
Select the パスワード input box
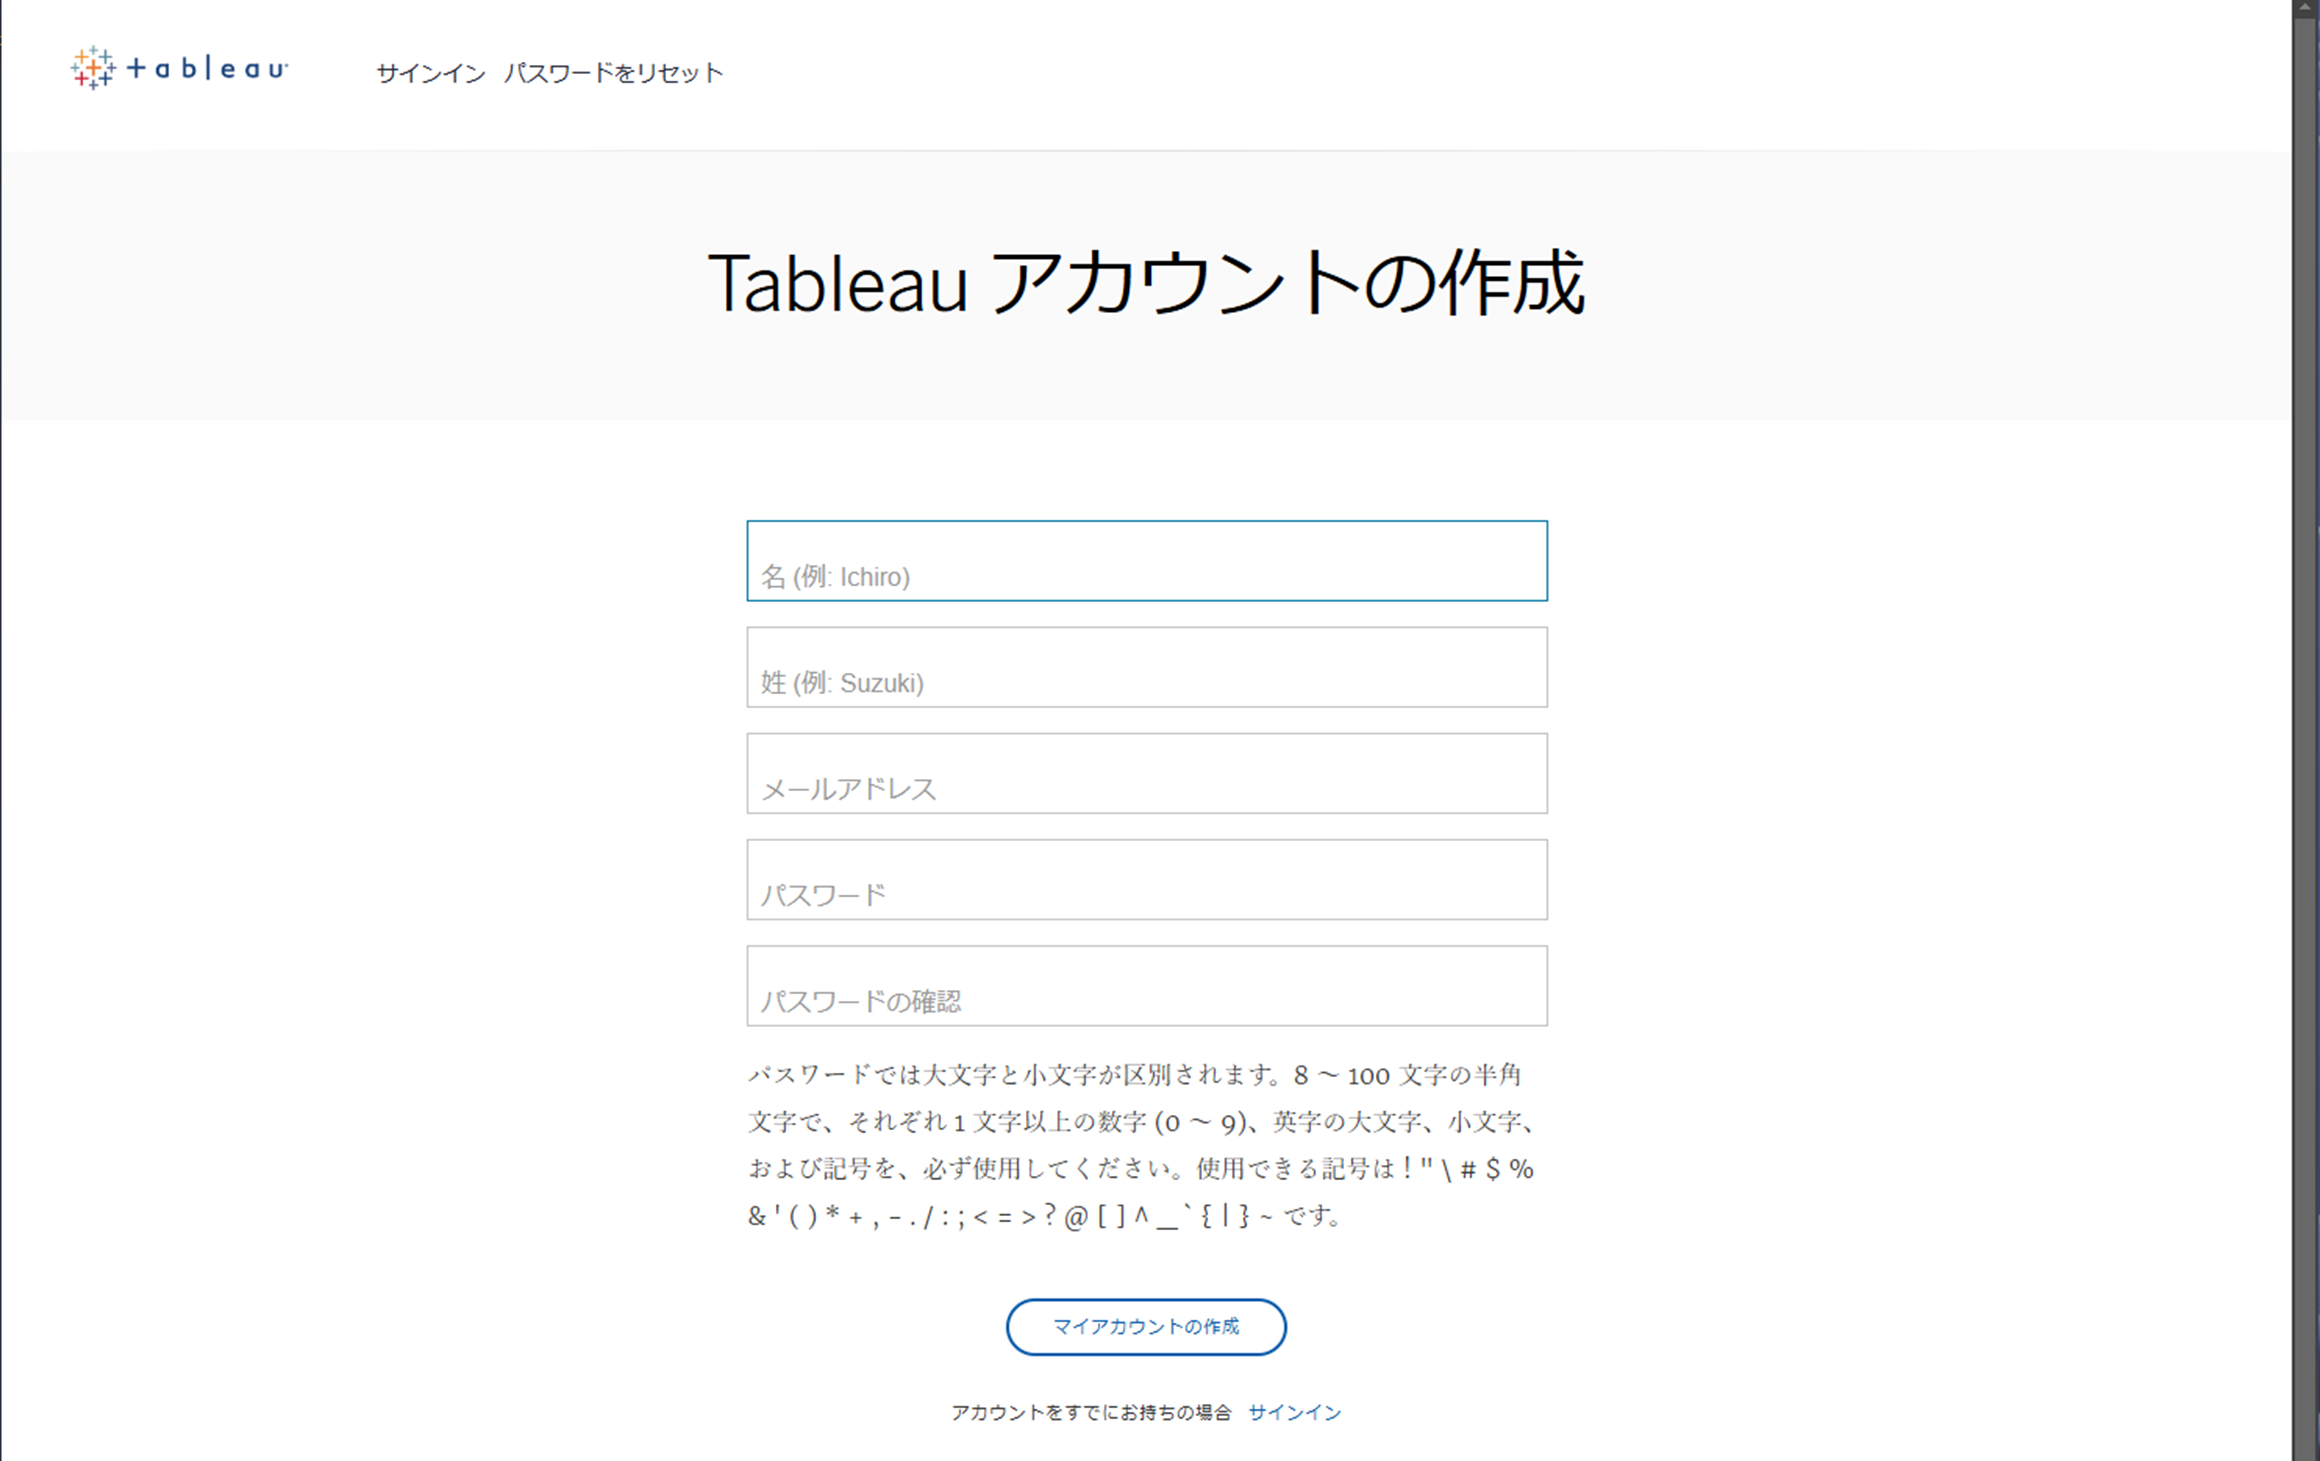[x=1146, y=879]
